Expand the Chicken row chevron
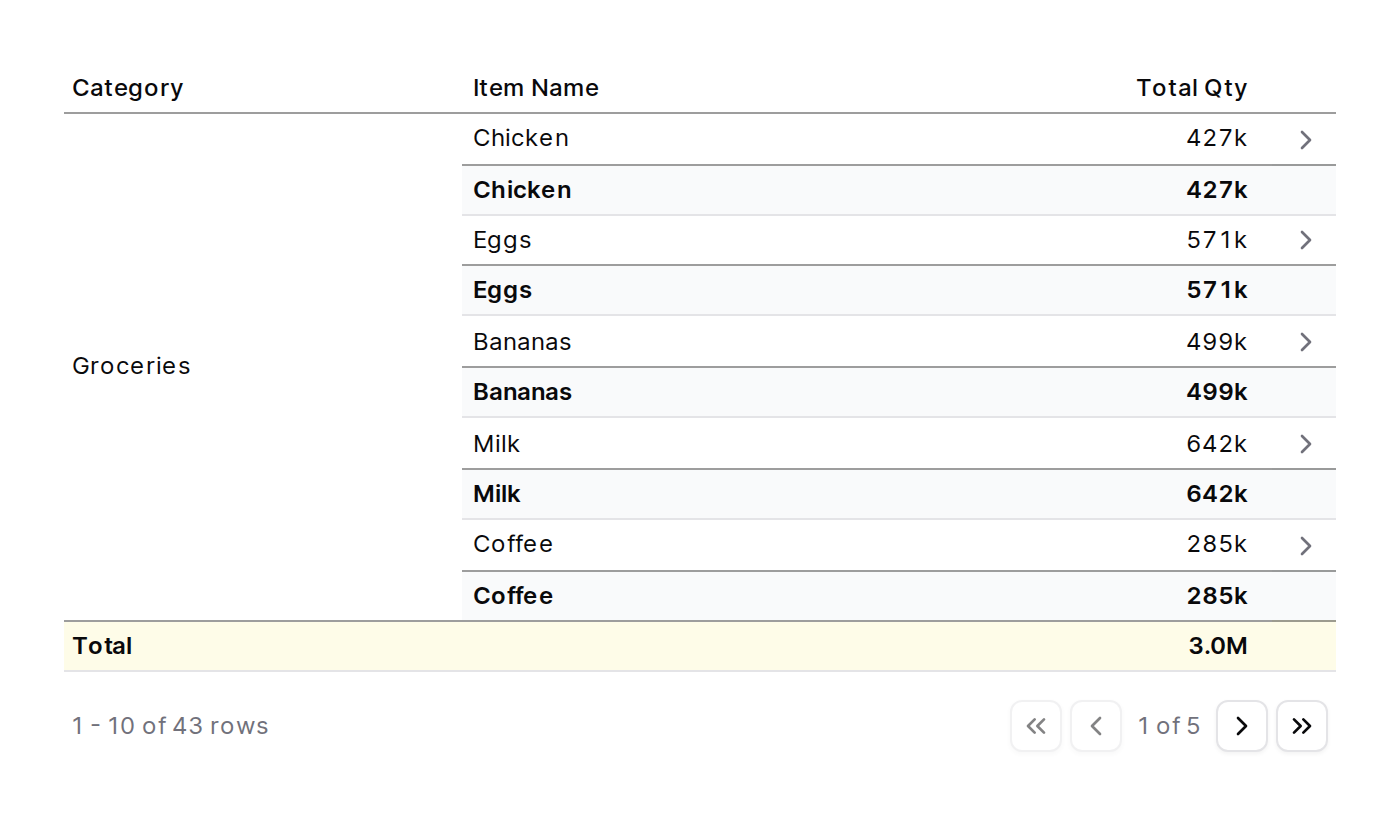 point(1305,139)
